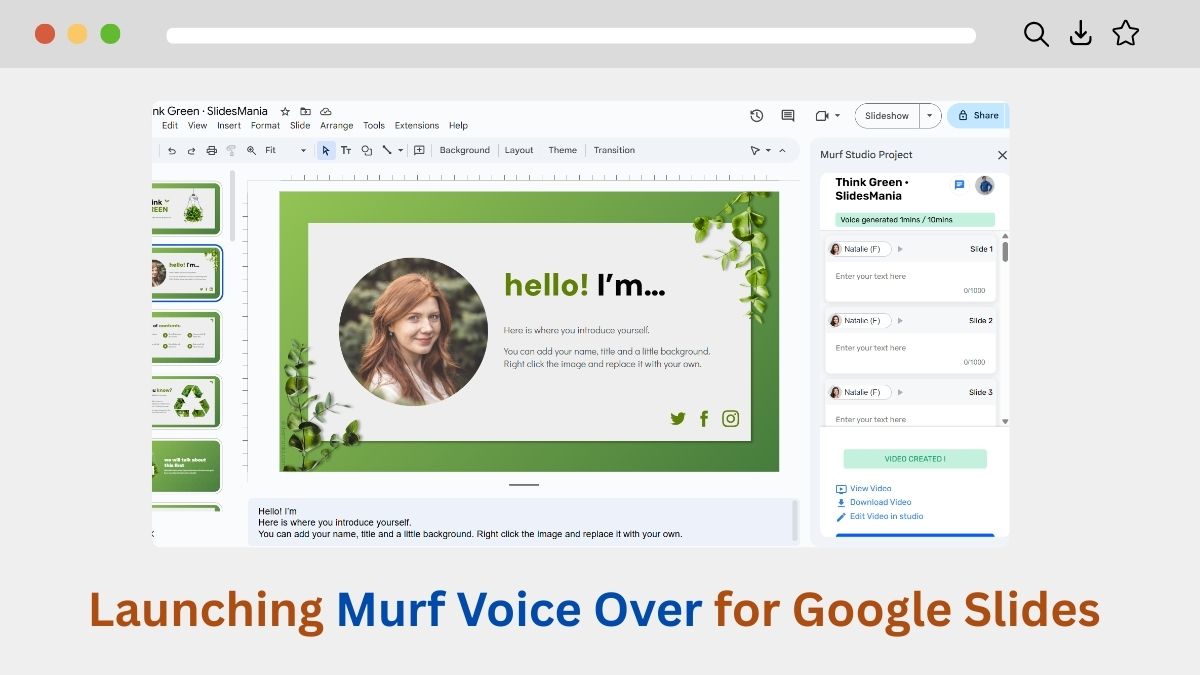The height and width of the screenshot is (675, 1200).
Task: Click the Slide 2 text input field
Action: point(910,354)
